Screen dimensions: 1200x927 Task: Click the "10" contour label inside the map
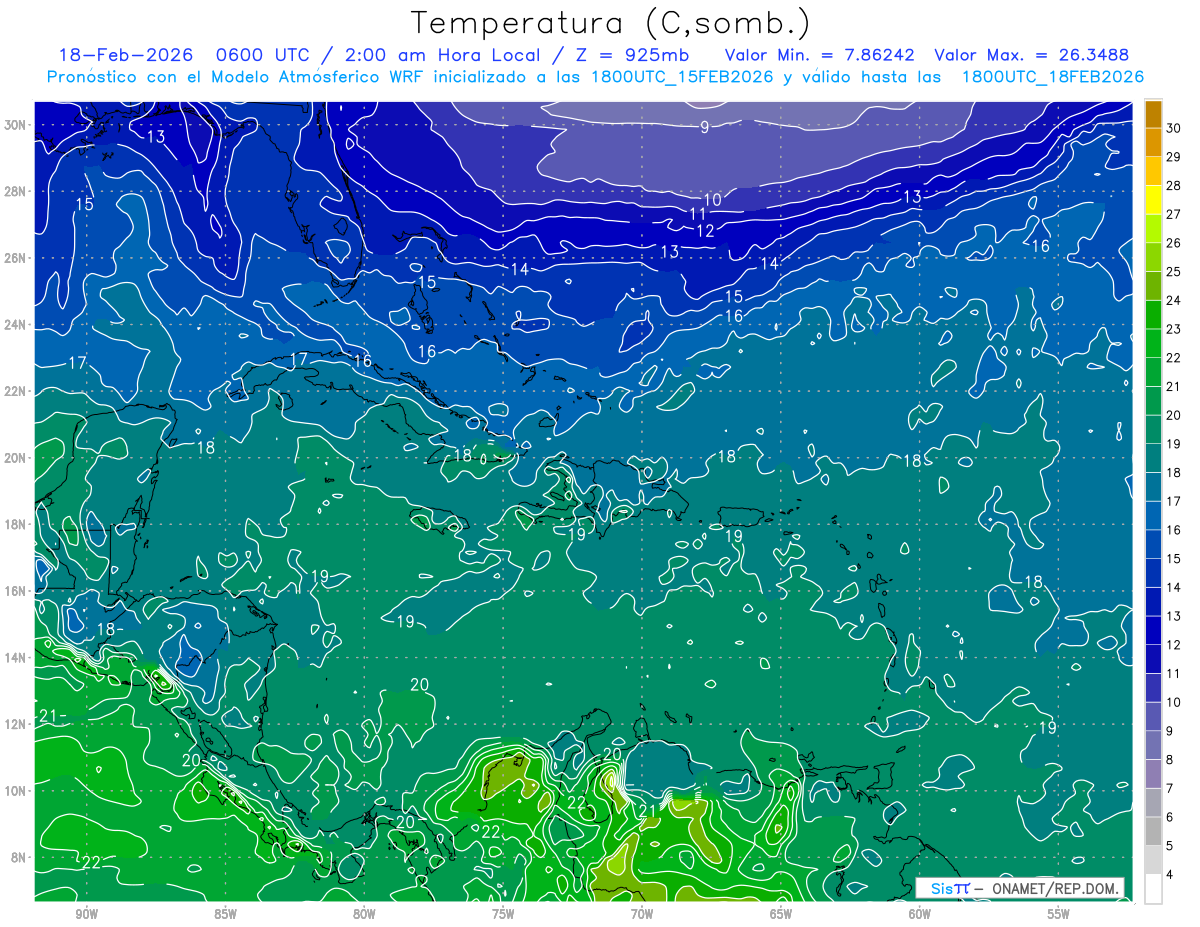712,200
